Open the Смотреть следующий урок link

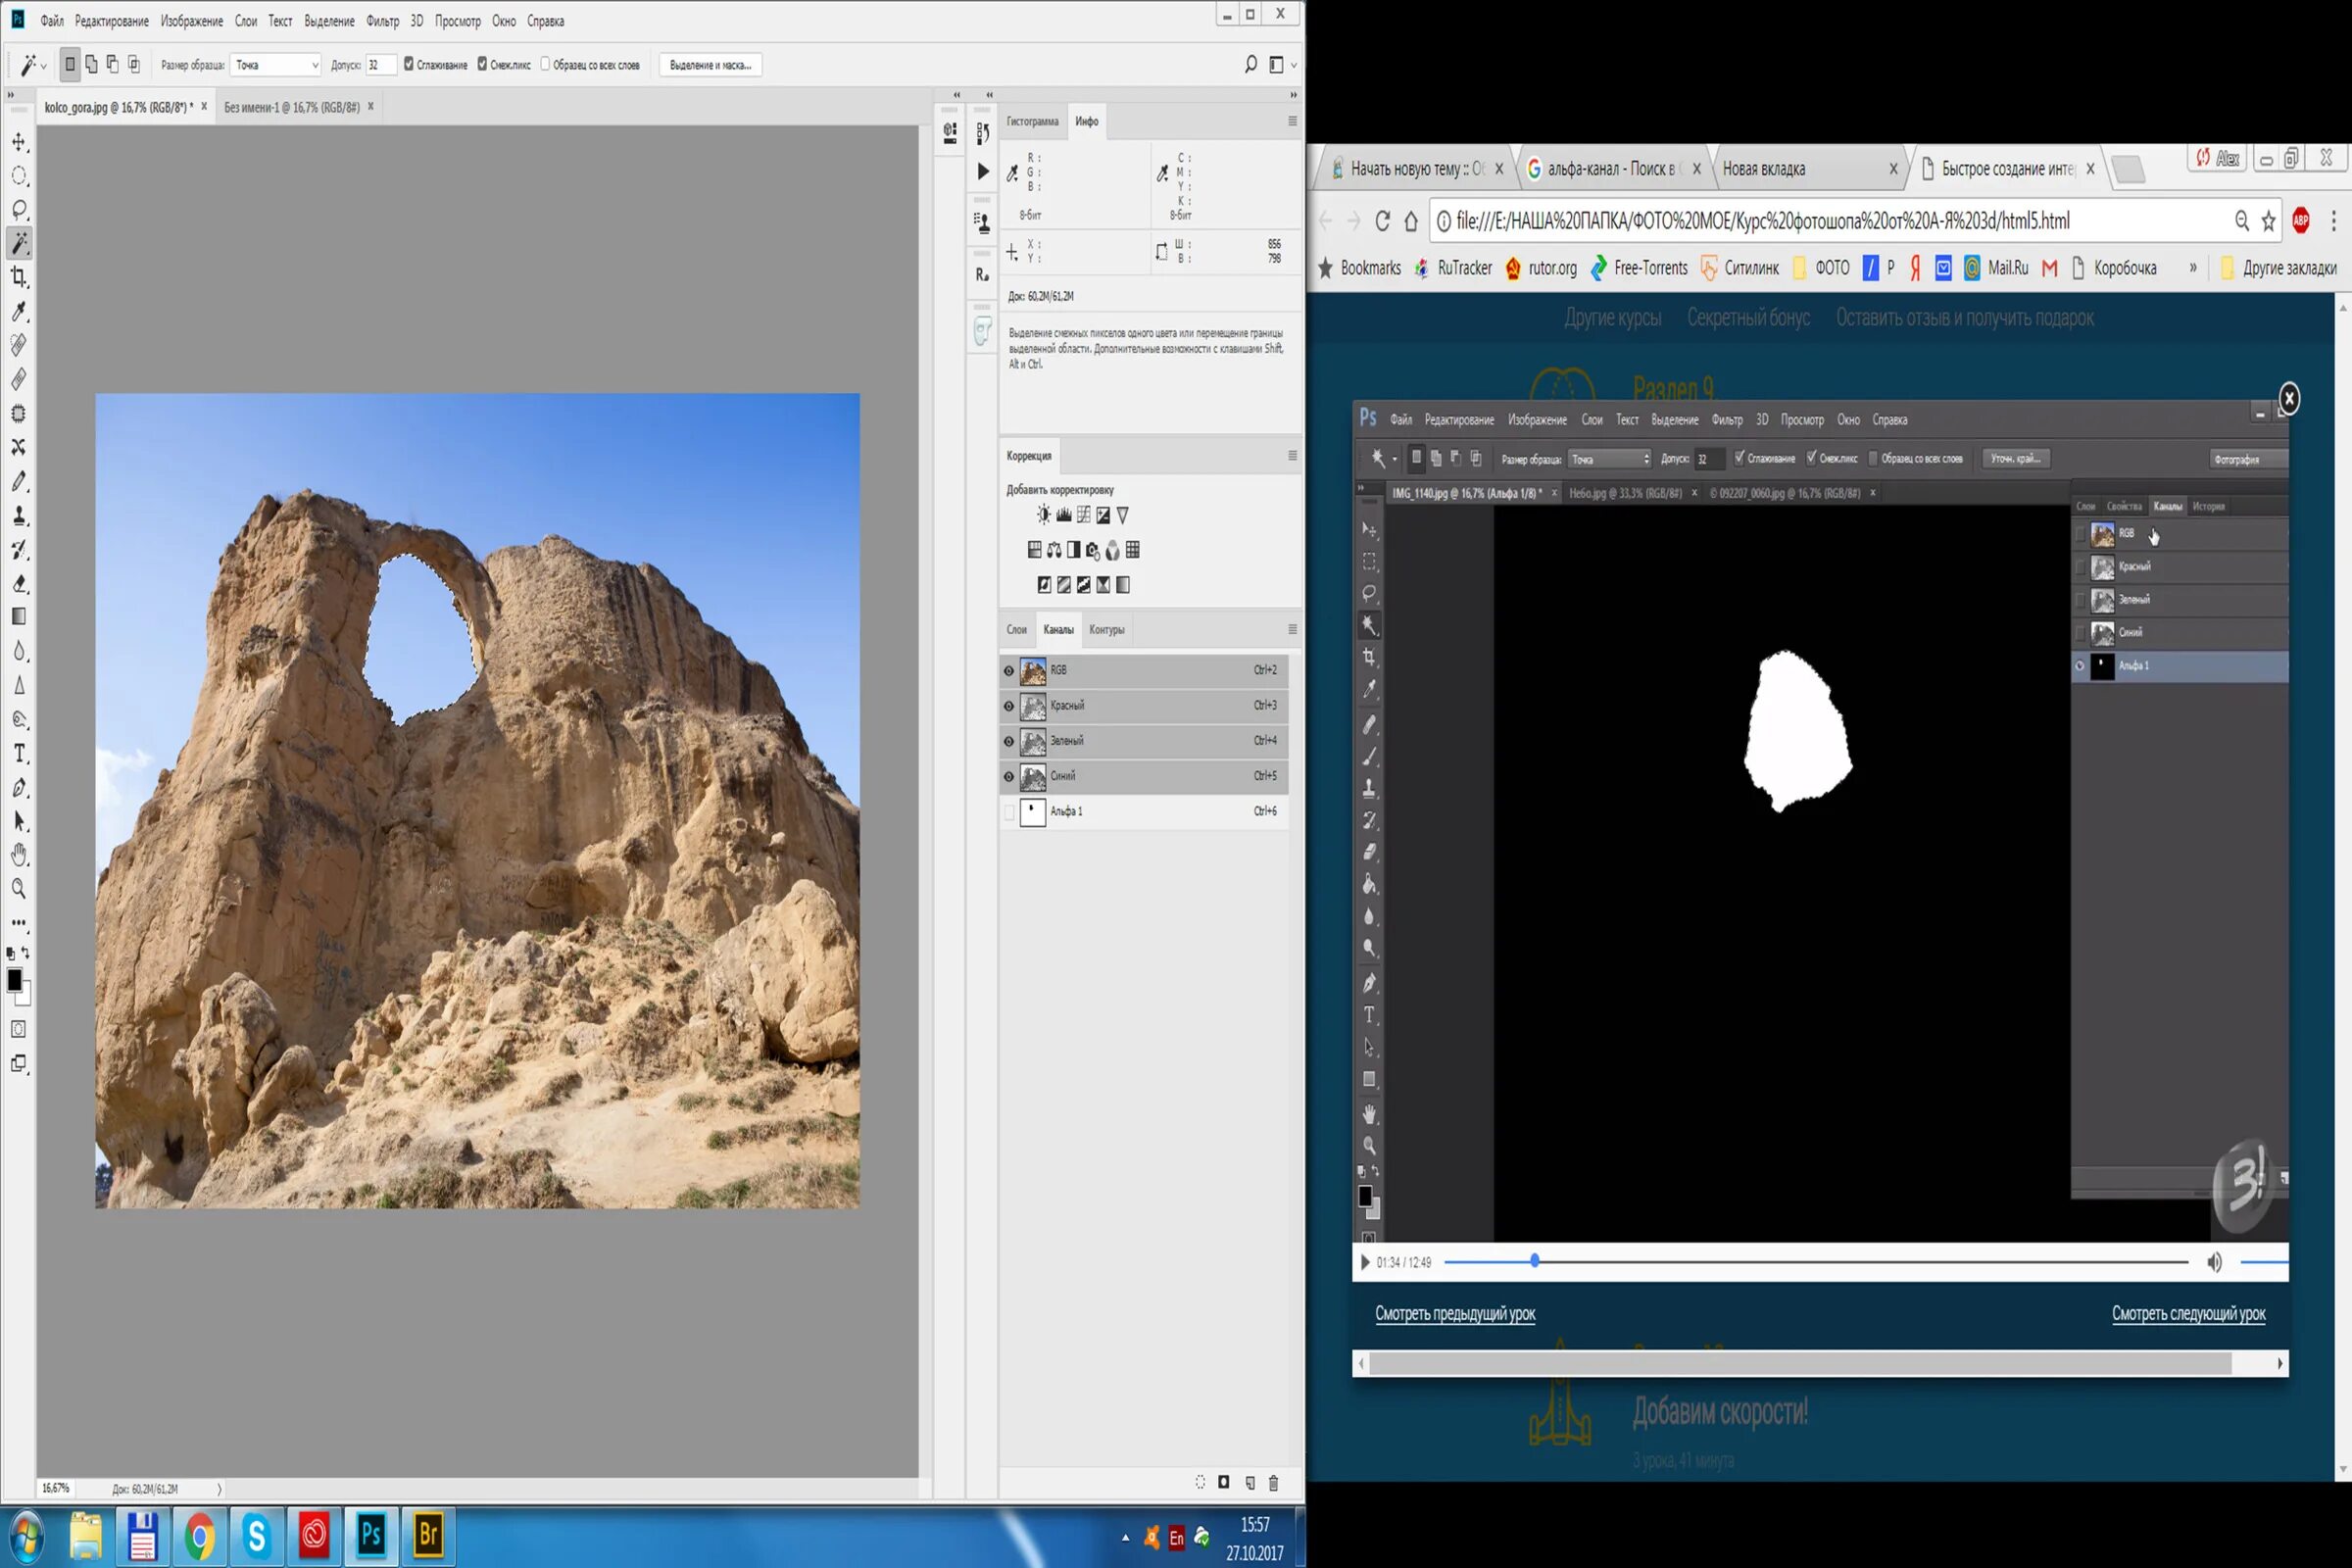pyautogui.click(x=2188, y=1314)
